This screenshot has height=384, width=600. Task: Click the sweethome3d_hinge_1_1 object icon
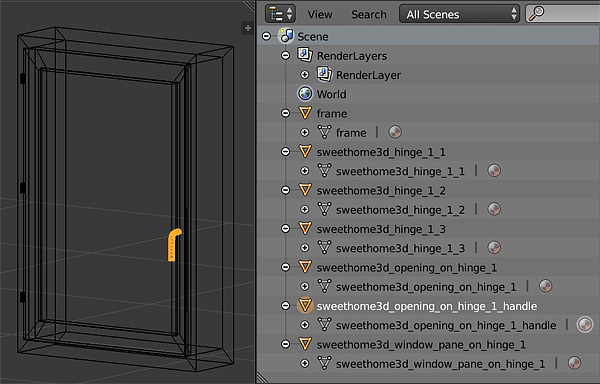[305, 151]
